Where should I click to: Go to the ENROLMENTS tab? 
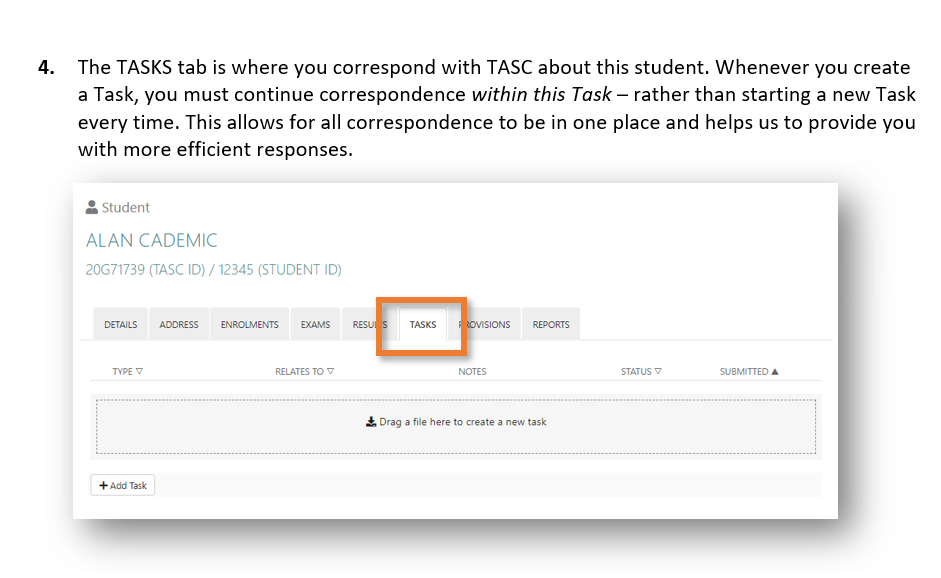[x=250, y=325]
